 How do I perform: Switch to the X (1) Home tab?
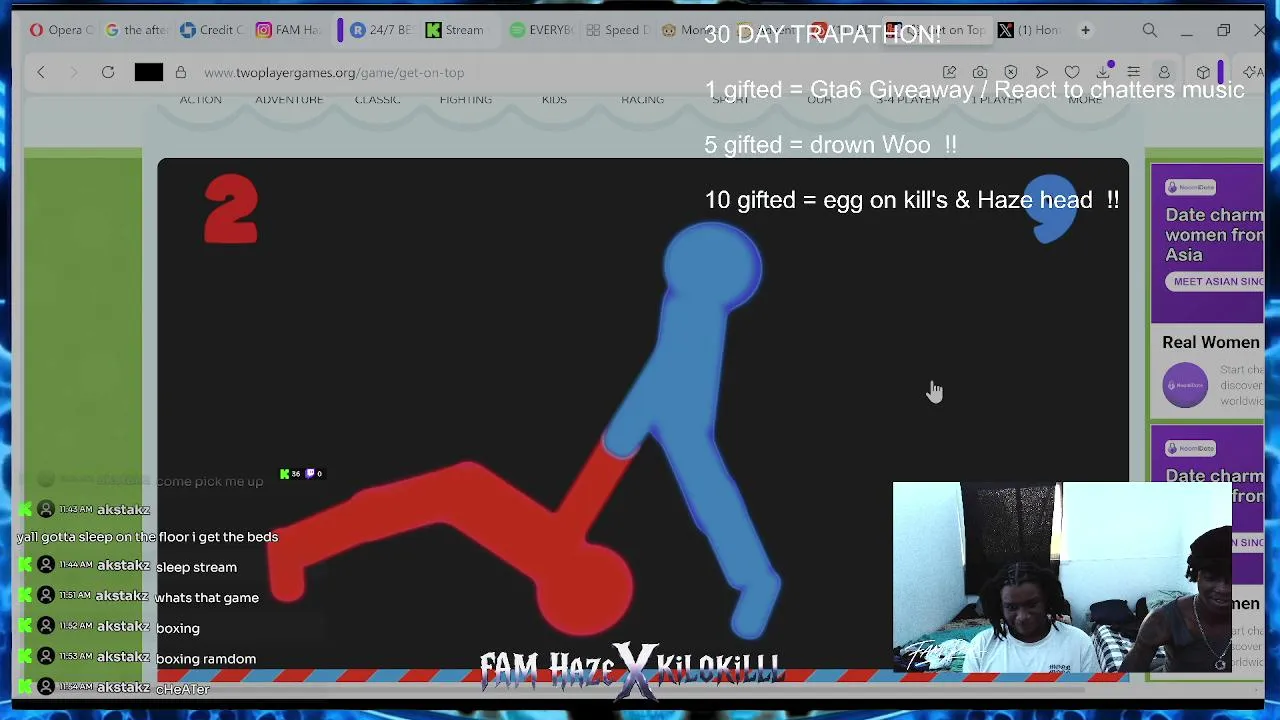[x=1030, y=30]
